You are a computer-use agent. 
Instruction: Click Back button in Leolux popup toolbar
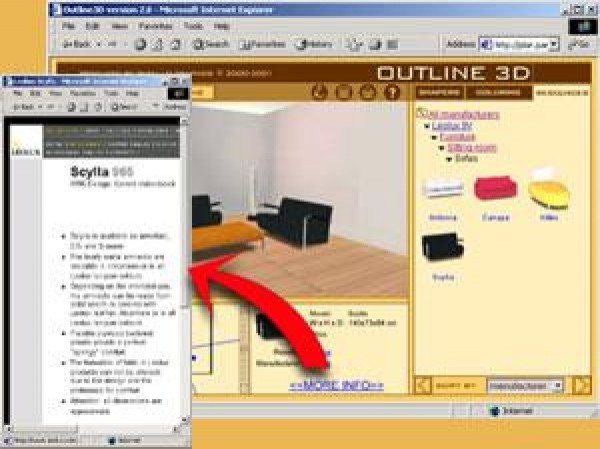pyautogui.click(x=24, y=107)
